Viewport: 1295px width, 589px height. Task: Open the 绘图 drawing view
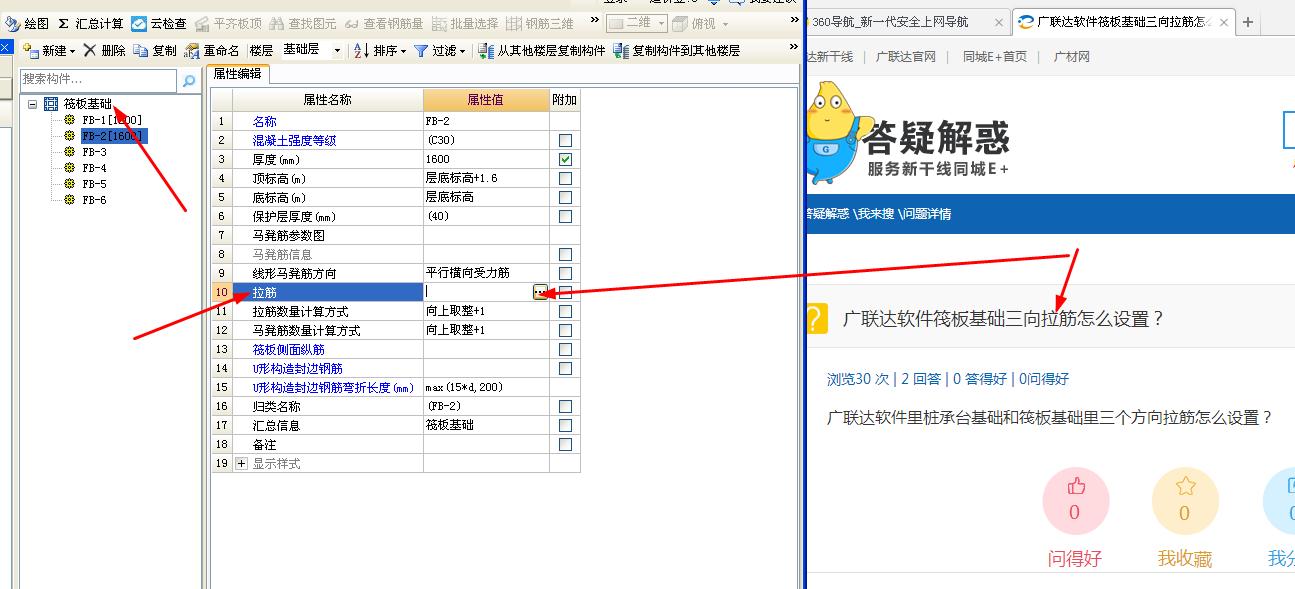coord(27,23)
